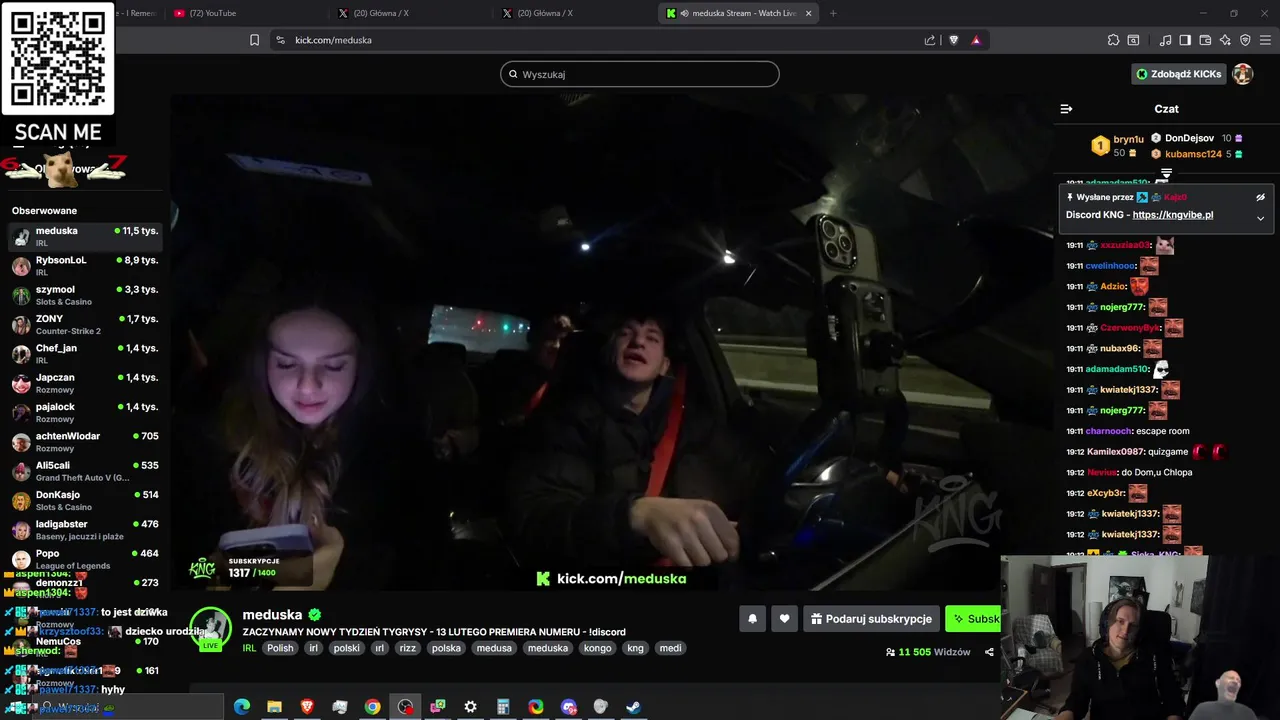
Task: Open File Explorer from taskbar
Action: (x=274, y=707)
